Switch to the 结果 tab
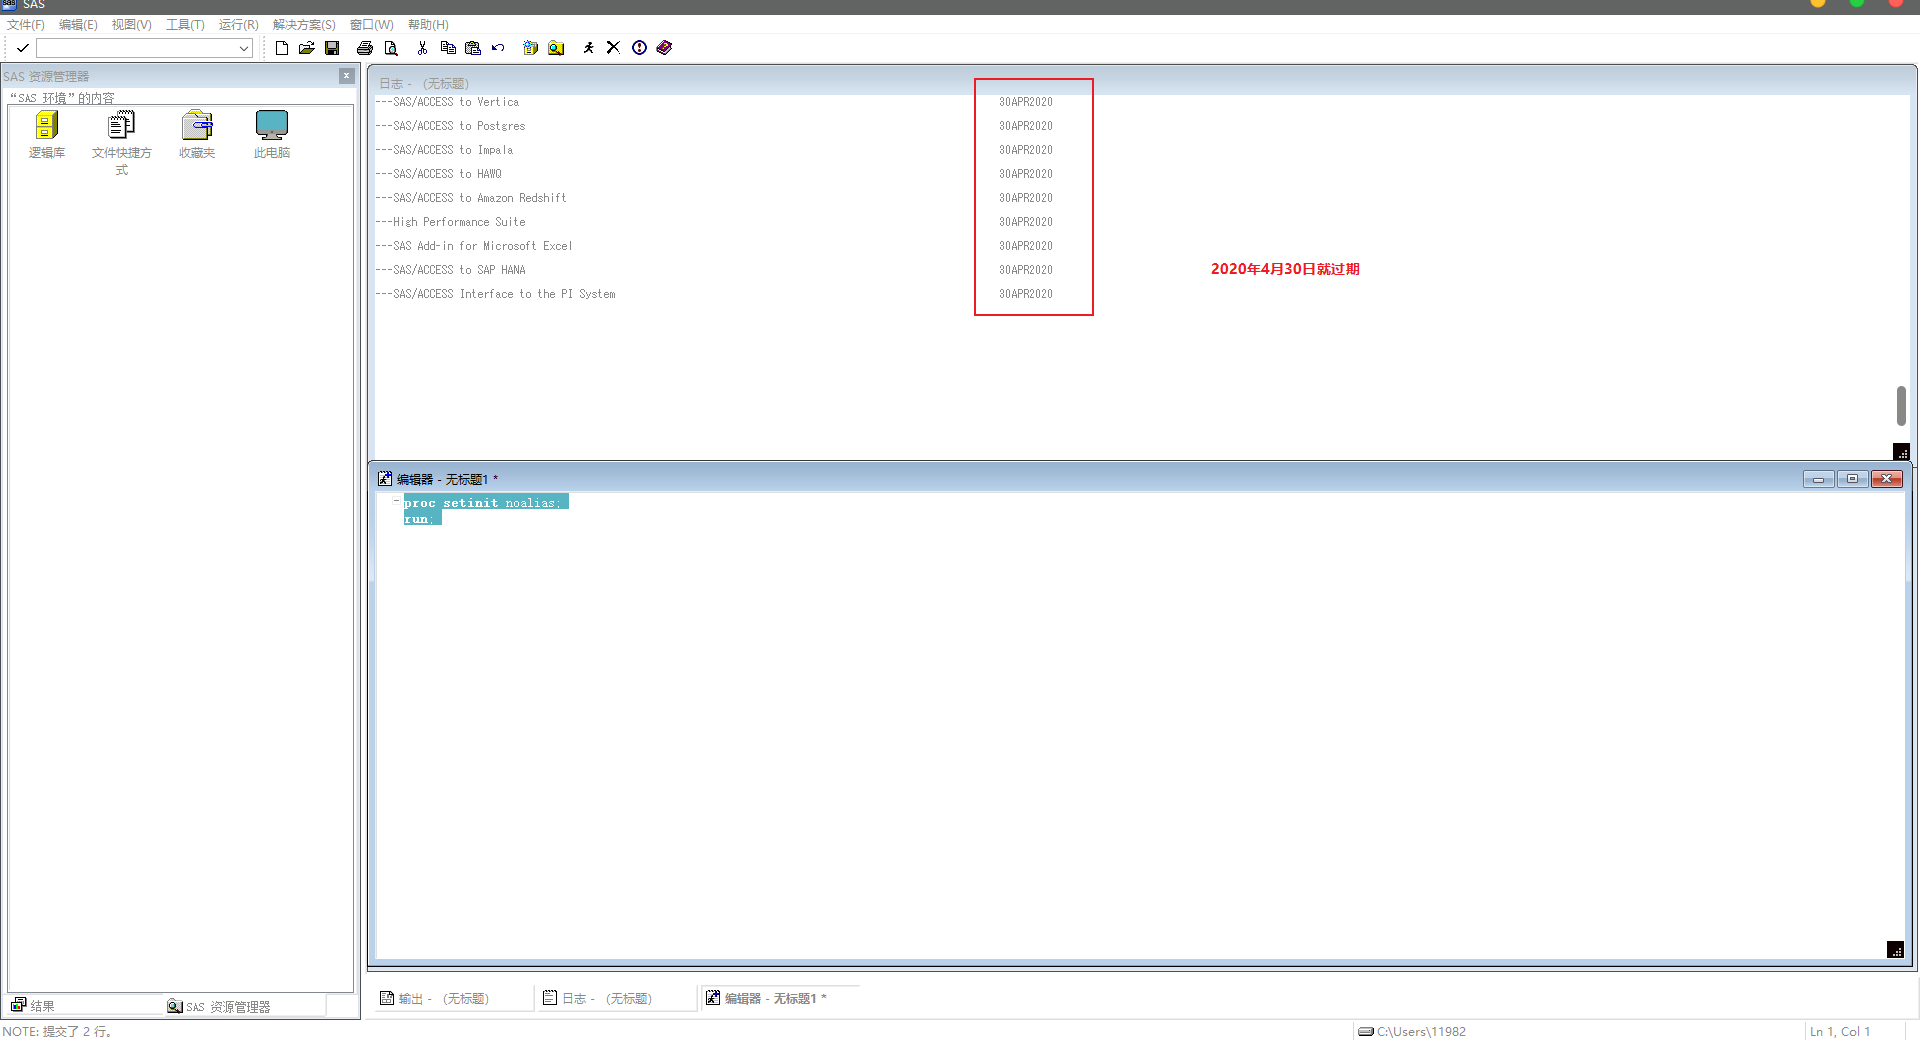Screen dimensions: 1920x1040 coord(85,1006)
